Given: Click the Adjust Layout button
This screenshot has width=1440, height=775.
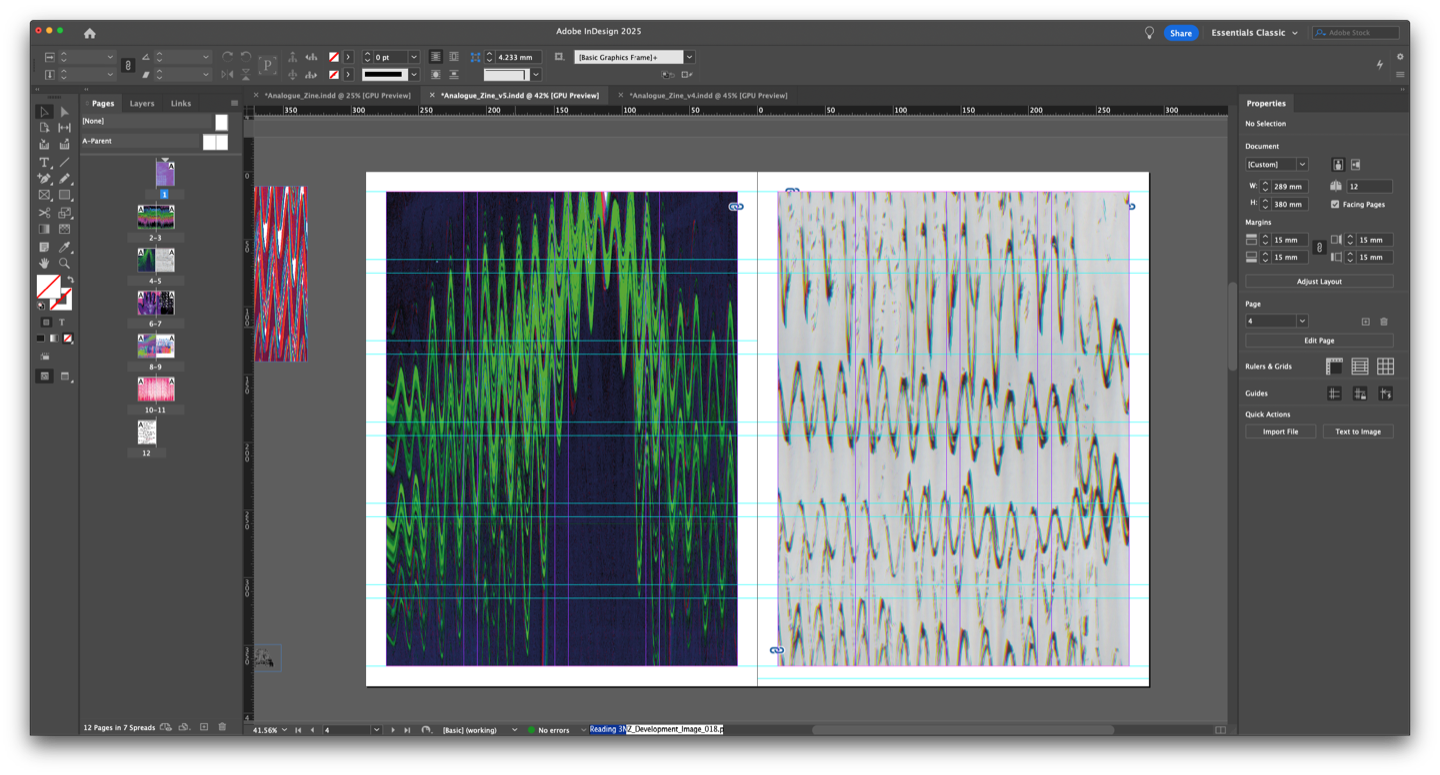Looking at the screenshot, I should [1319, 282].
